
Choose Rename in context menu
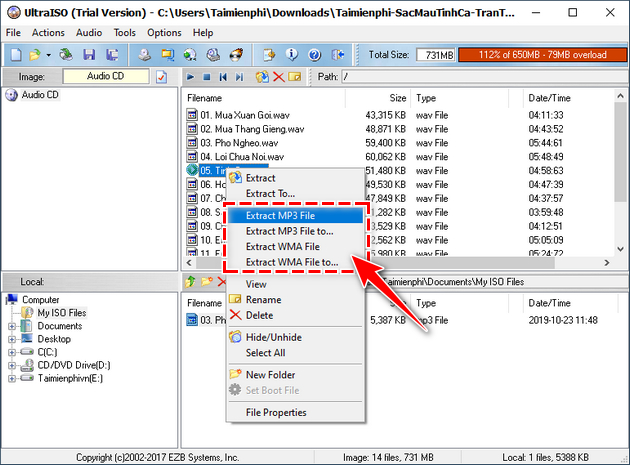[296, 300]
